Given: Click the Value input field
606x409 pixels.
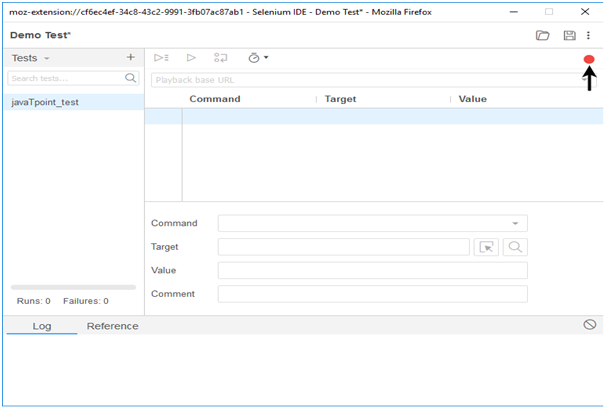Looking at the screenshot, I should (373, 271).
